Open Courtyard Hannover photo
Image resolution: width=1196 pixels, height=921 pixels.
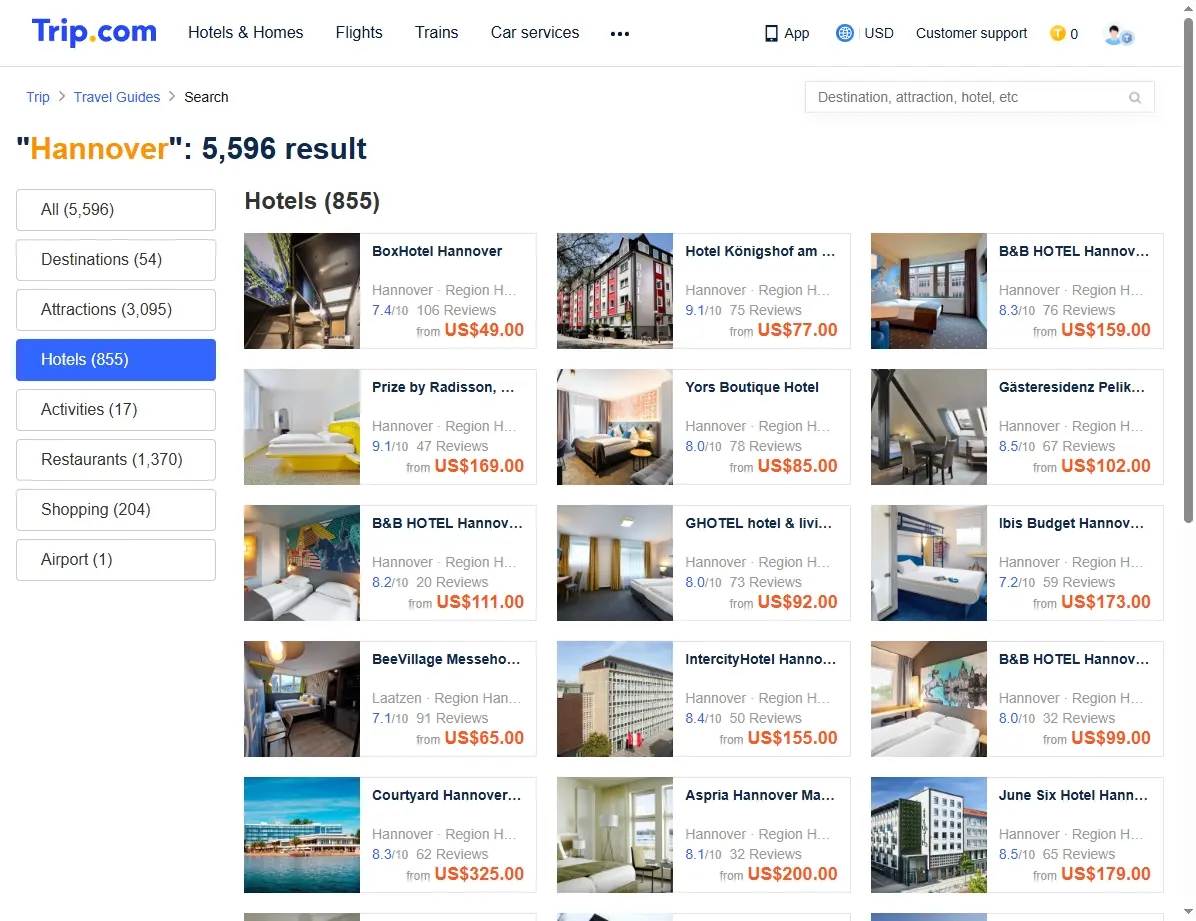[301, 835]
